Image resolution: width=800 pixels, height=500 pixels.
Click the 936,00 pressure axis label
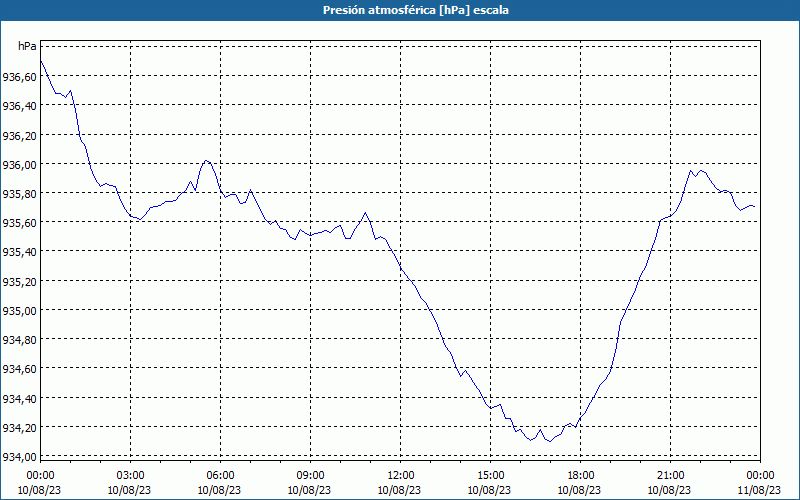[x=19, y=165]
